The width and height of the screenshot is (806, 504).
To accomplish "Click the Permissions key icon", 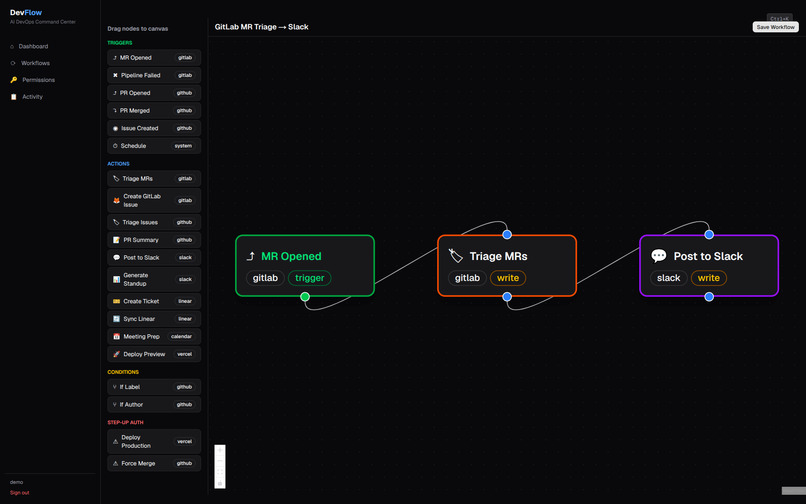I will click(x=13, y=80).
